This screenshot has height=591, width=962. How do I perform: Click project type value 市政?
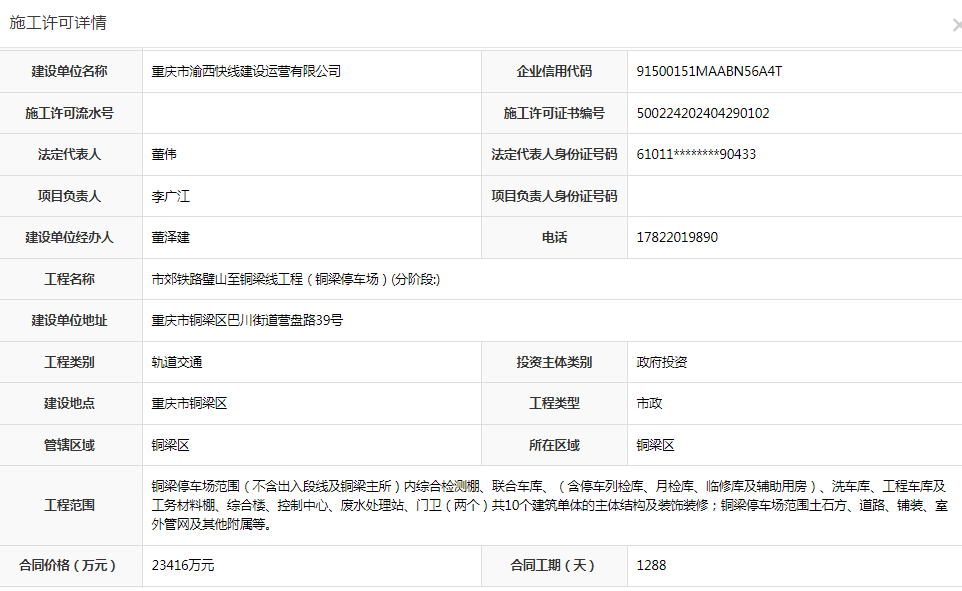coord(649,404)
